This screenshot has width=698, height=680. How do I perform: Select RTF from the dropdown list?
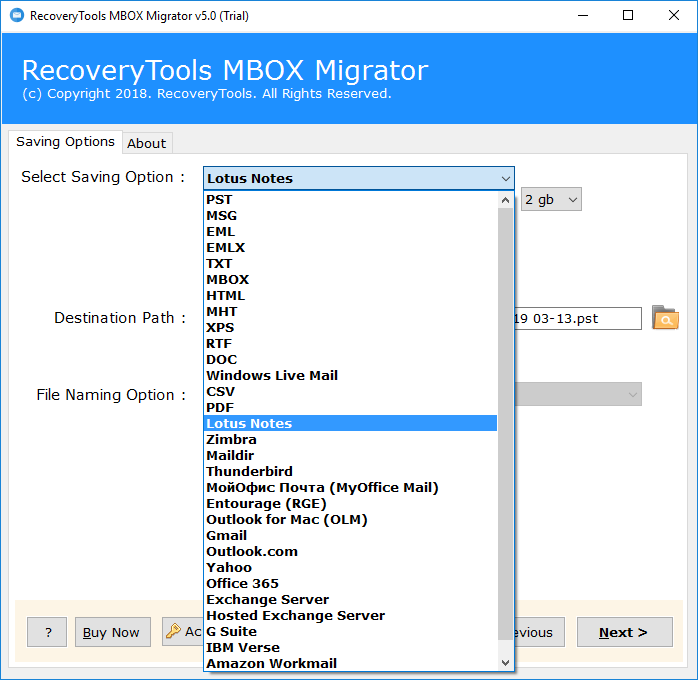tap(351, 344)
